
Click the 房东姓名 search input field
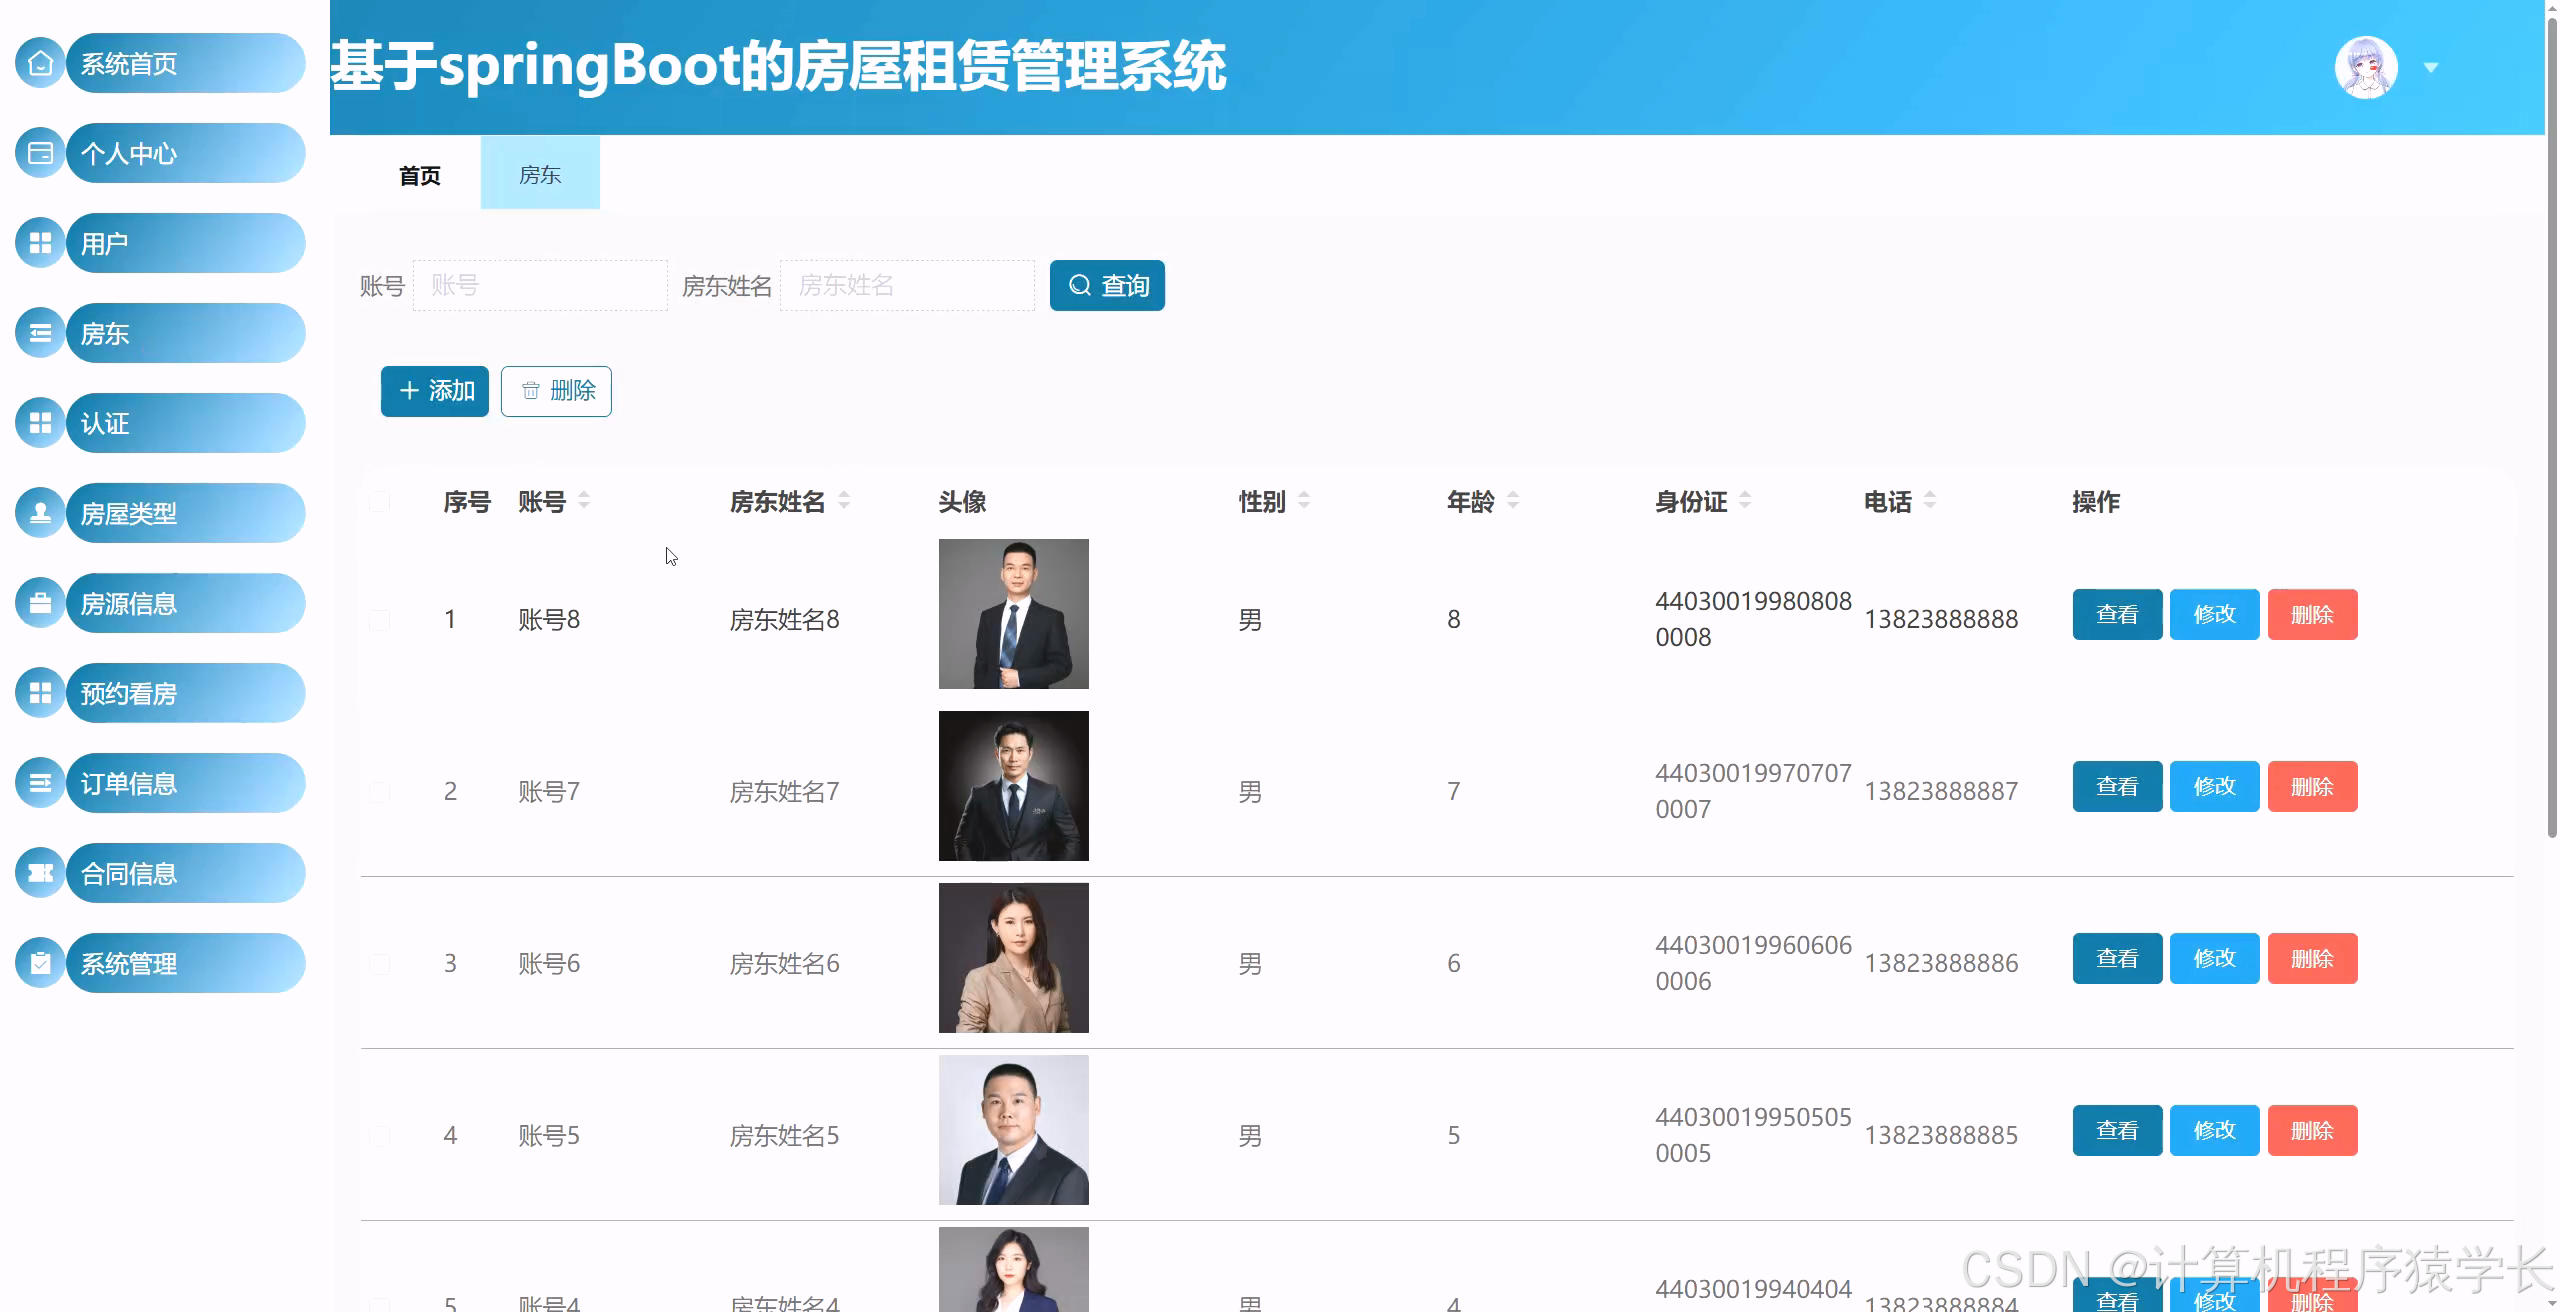click(x=906, y=285)
